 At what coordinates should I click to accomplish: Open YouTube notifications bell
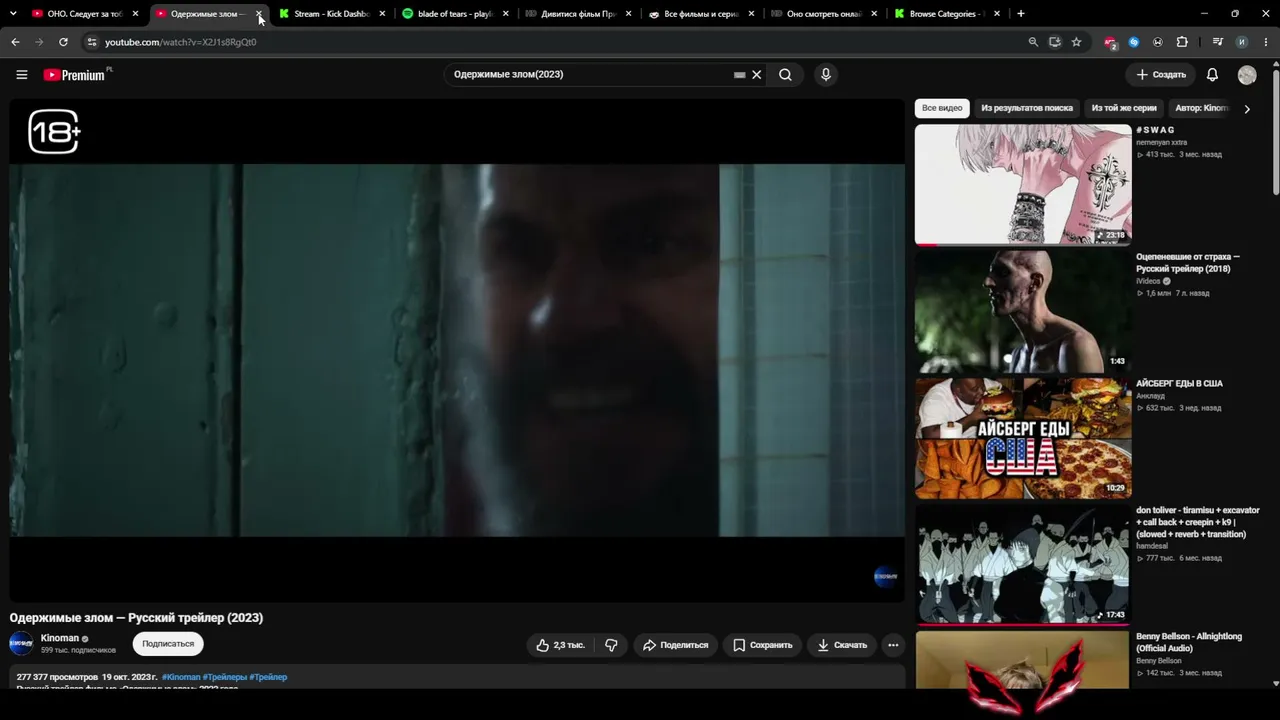click(1212, 75)
